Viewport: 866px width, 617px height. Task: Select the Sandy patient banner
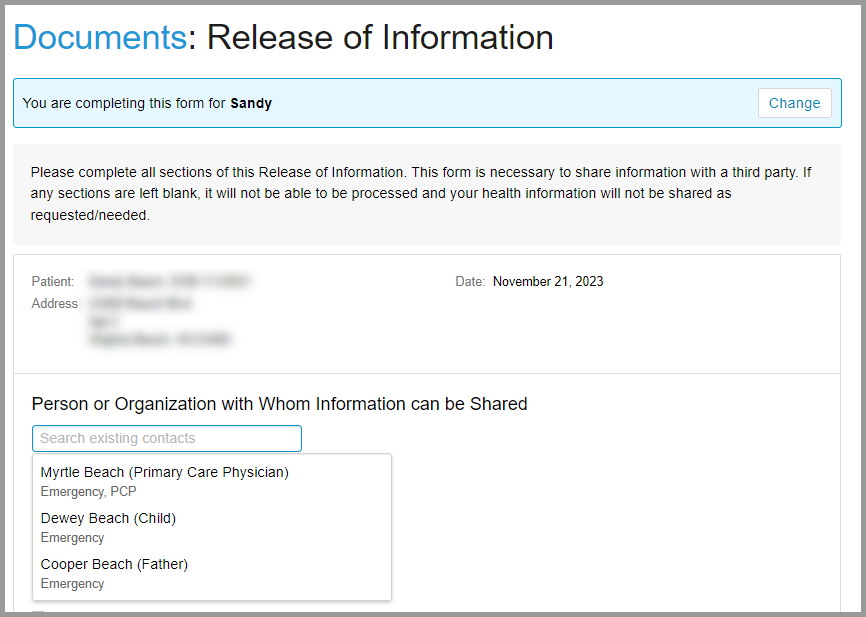433,103
